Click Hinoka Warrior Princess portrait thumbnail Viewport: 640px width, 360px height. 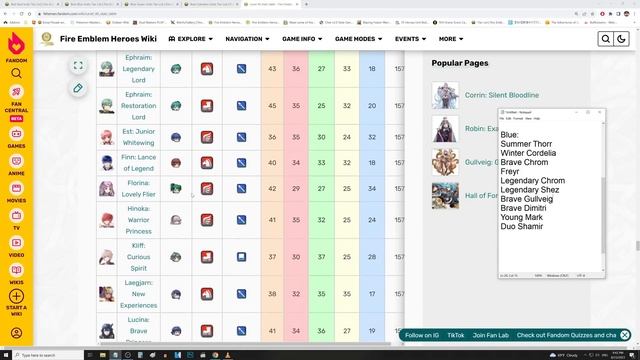click(x=107, y=220)
